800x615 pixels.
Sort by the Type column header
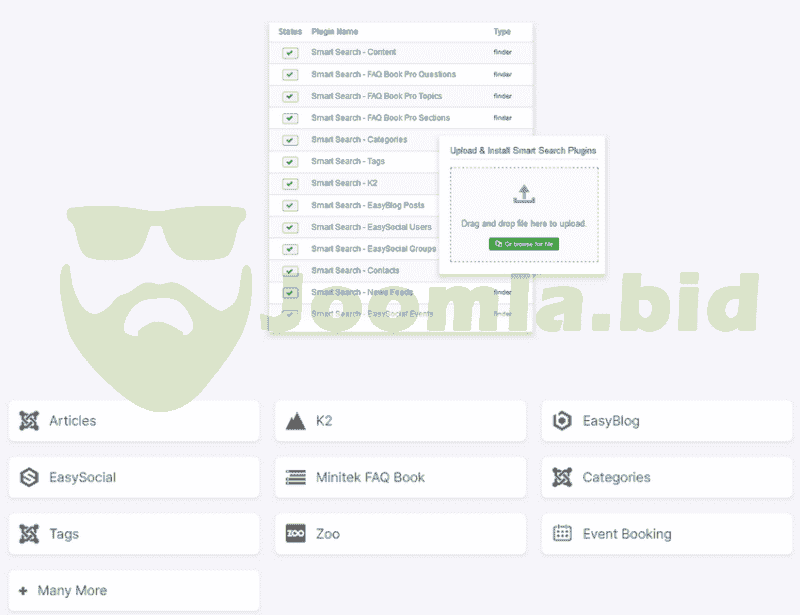[x=502, y=32]
